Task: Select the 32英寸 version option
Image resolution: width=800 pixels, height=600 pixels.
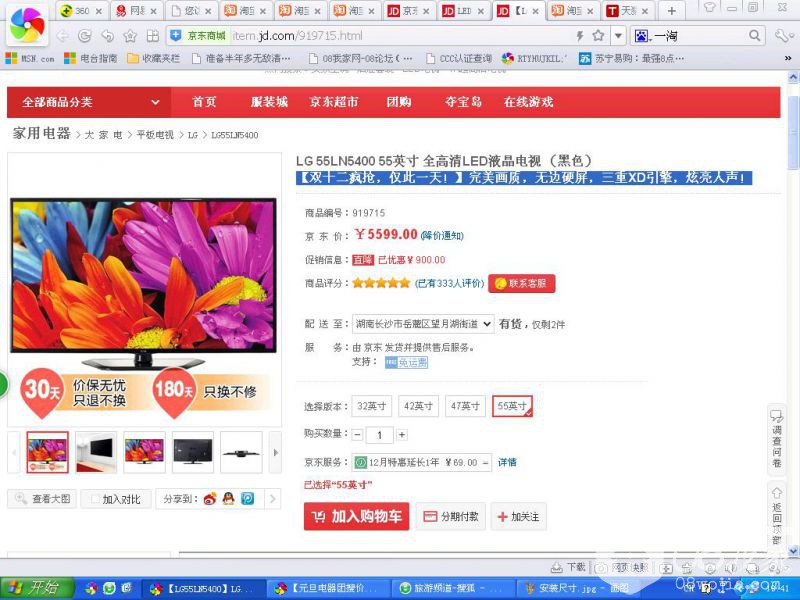Action: (372, 406)
